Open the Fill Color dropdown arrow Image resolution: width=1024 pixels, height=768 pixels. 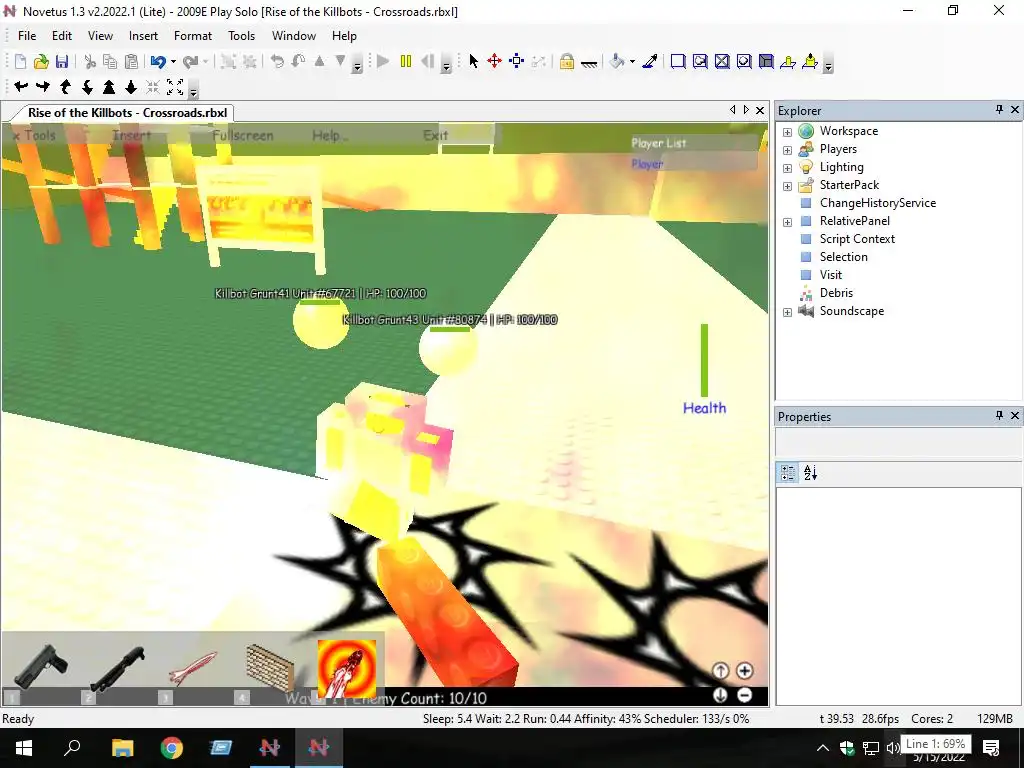pos(632,62)
